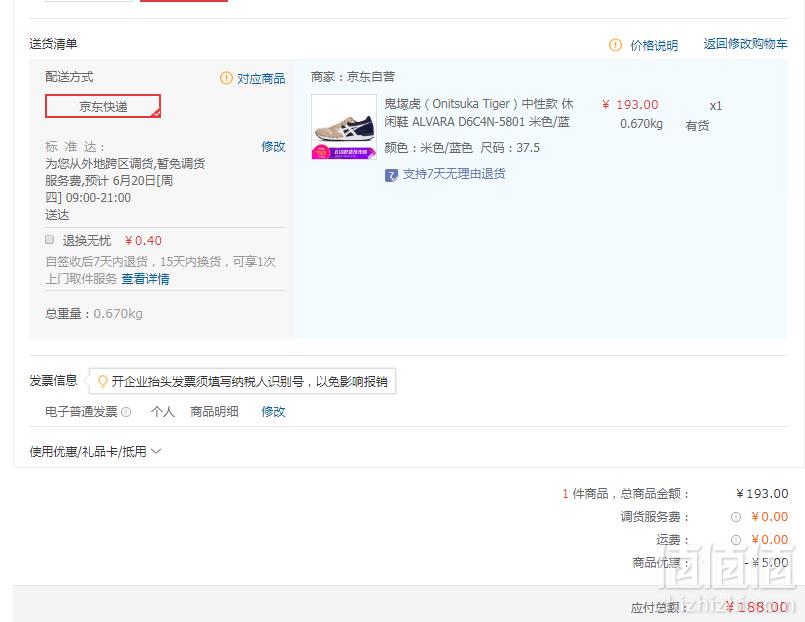Open the 价格说明 link
Viewport: 805px width, 622px height.
[x=654, y=45]
